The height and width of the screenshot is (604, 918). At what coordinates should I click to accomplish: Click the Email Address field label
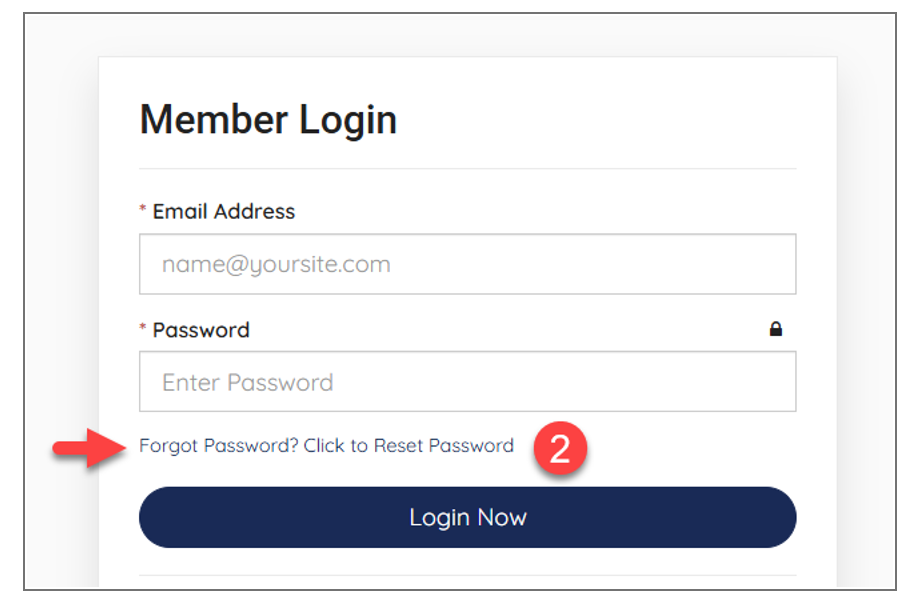tap(224, 211)
